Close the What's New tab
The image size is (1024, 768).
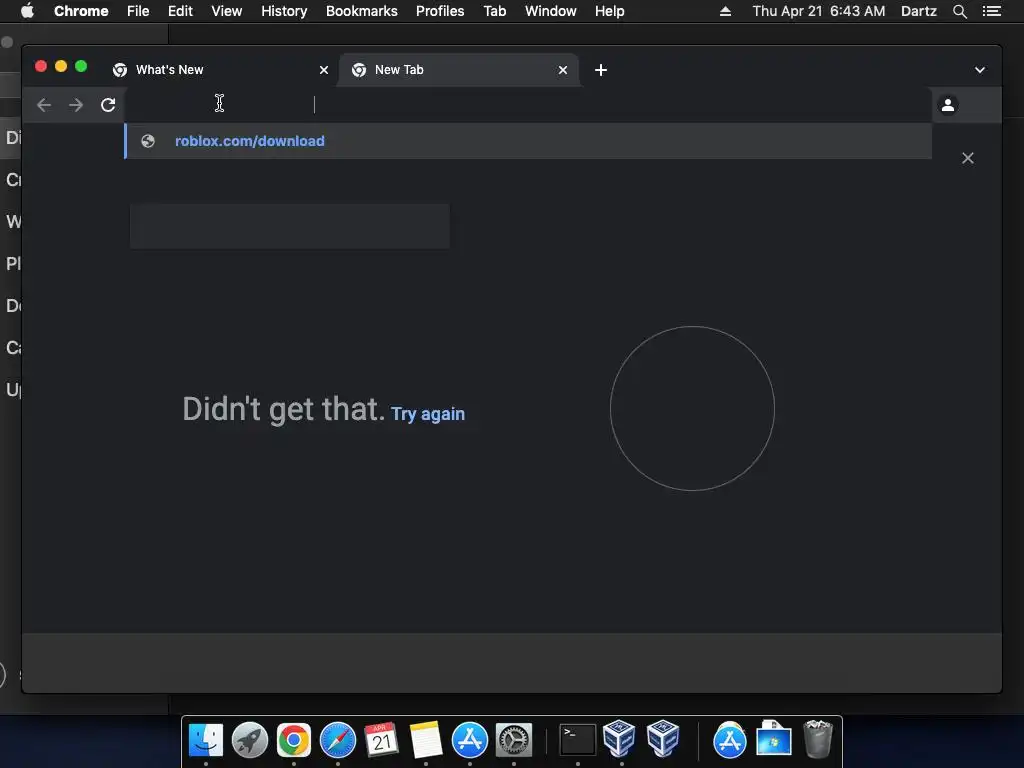click(x=323, y=70)
